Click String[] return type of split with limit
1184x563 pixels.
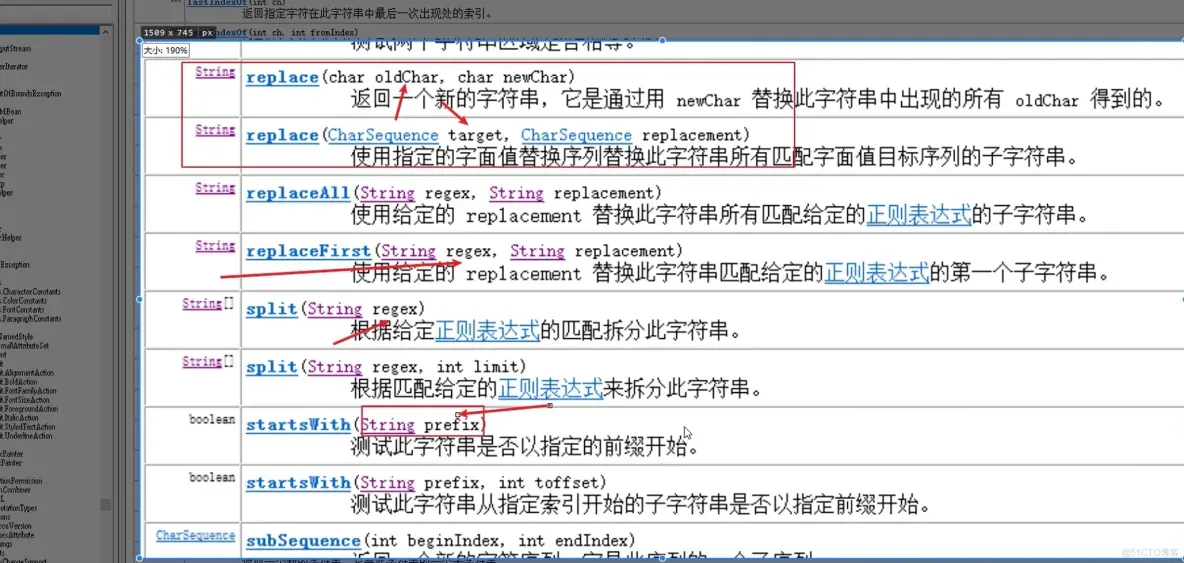tap(209, 361)
